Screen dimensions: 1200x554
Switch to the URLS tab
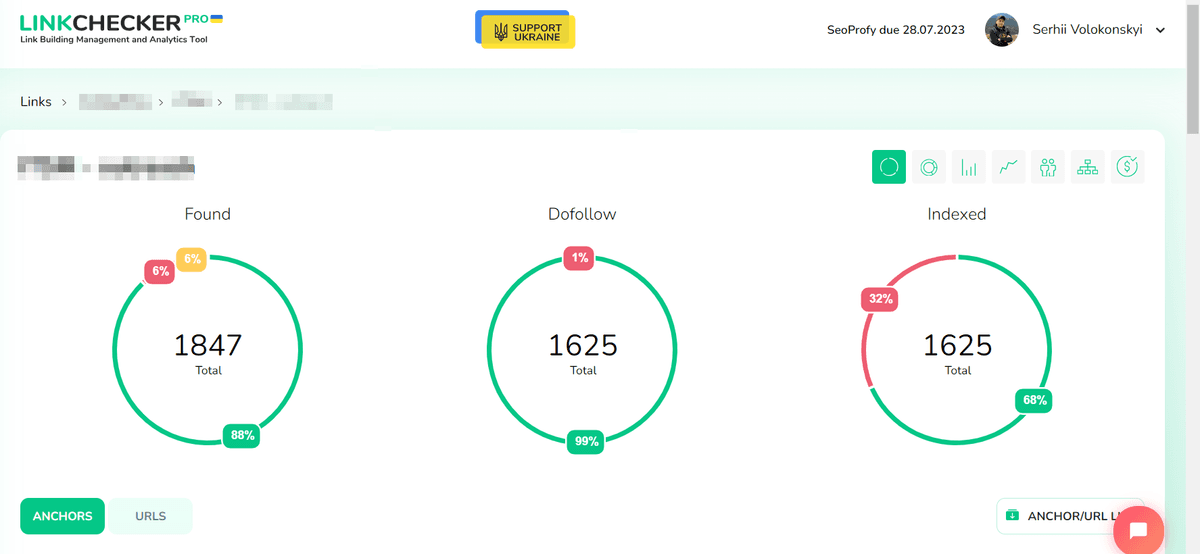click(x=150, y=516)
